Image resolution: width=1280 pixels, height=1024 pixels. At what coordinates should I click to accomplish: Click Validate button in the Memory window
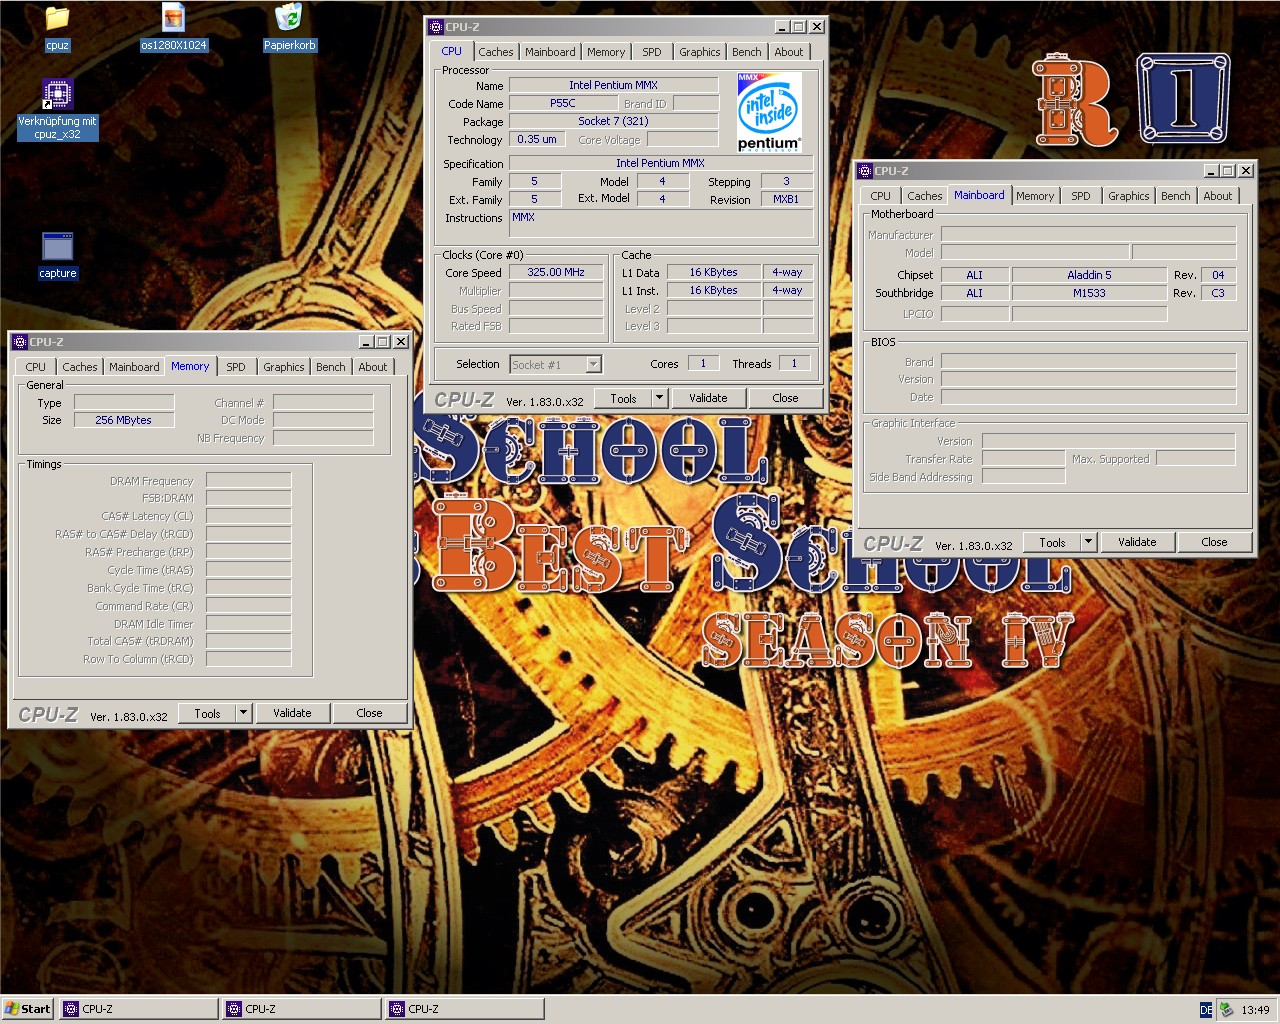click(292, 713)
